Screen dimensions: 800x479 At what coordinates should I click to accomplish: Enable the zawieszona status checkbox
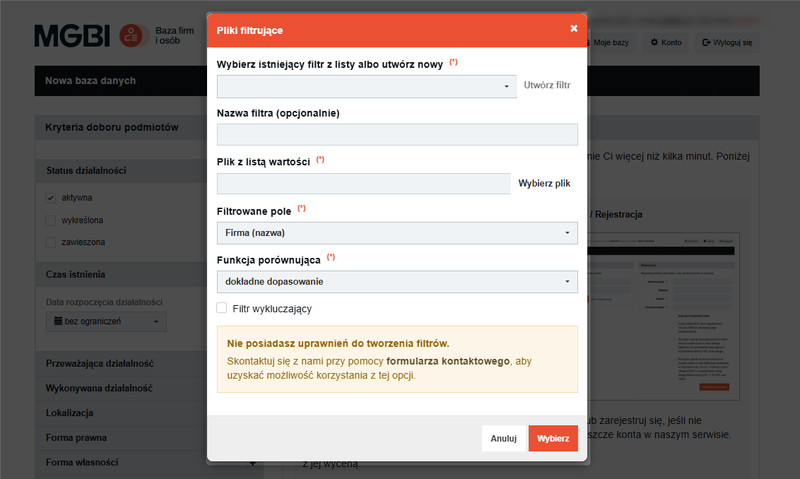[x=51, y=242]
